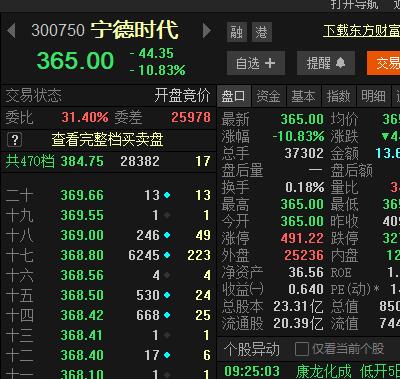Go to next stock with right arrow

[x=207, y=30]
